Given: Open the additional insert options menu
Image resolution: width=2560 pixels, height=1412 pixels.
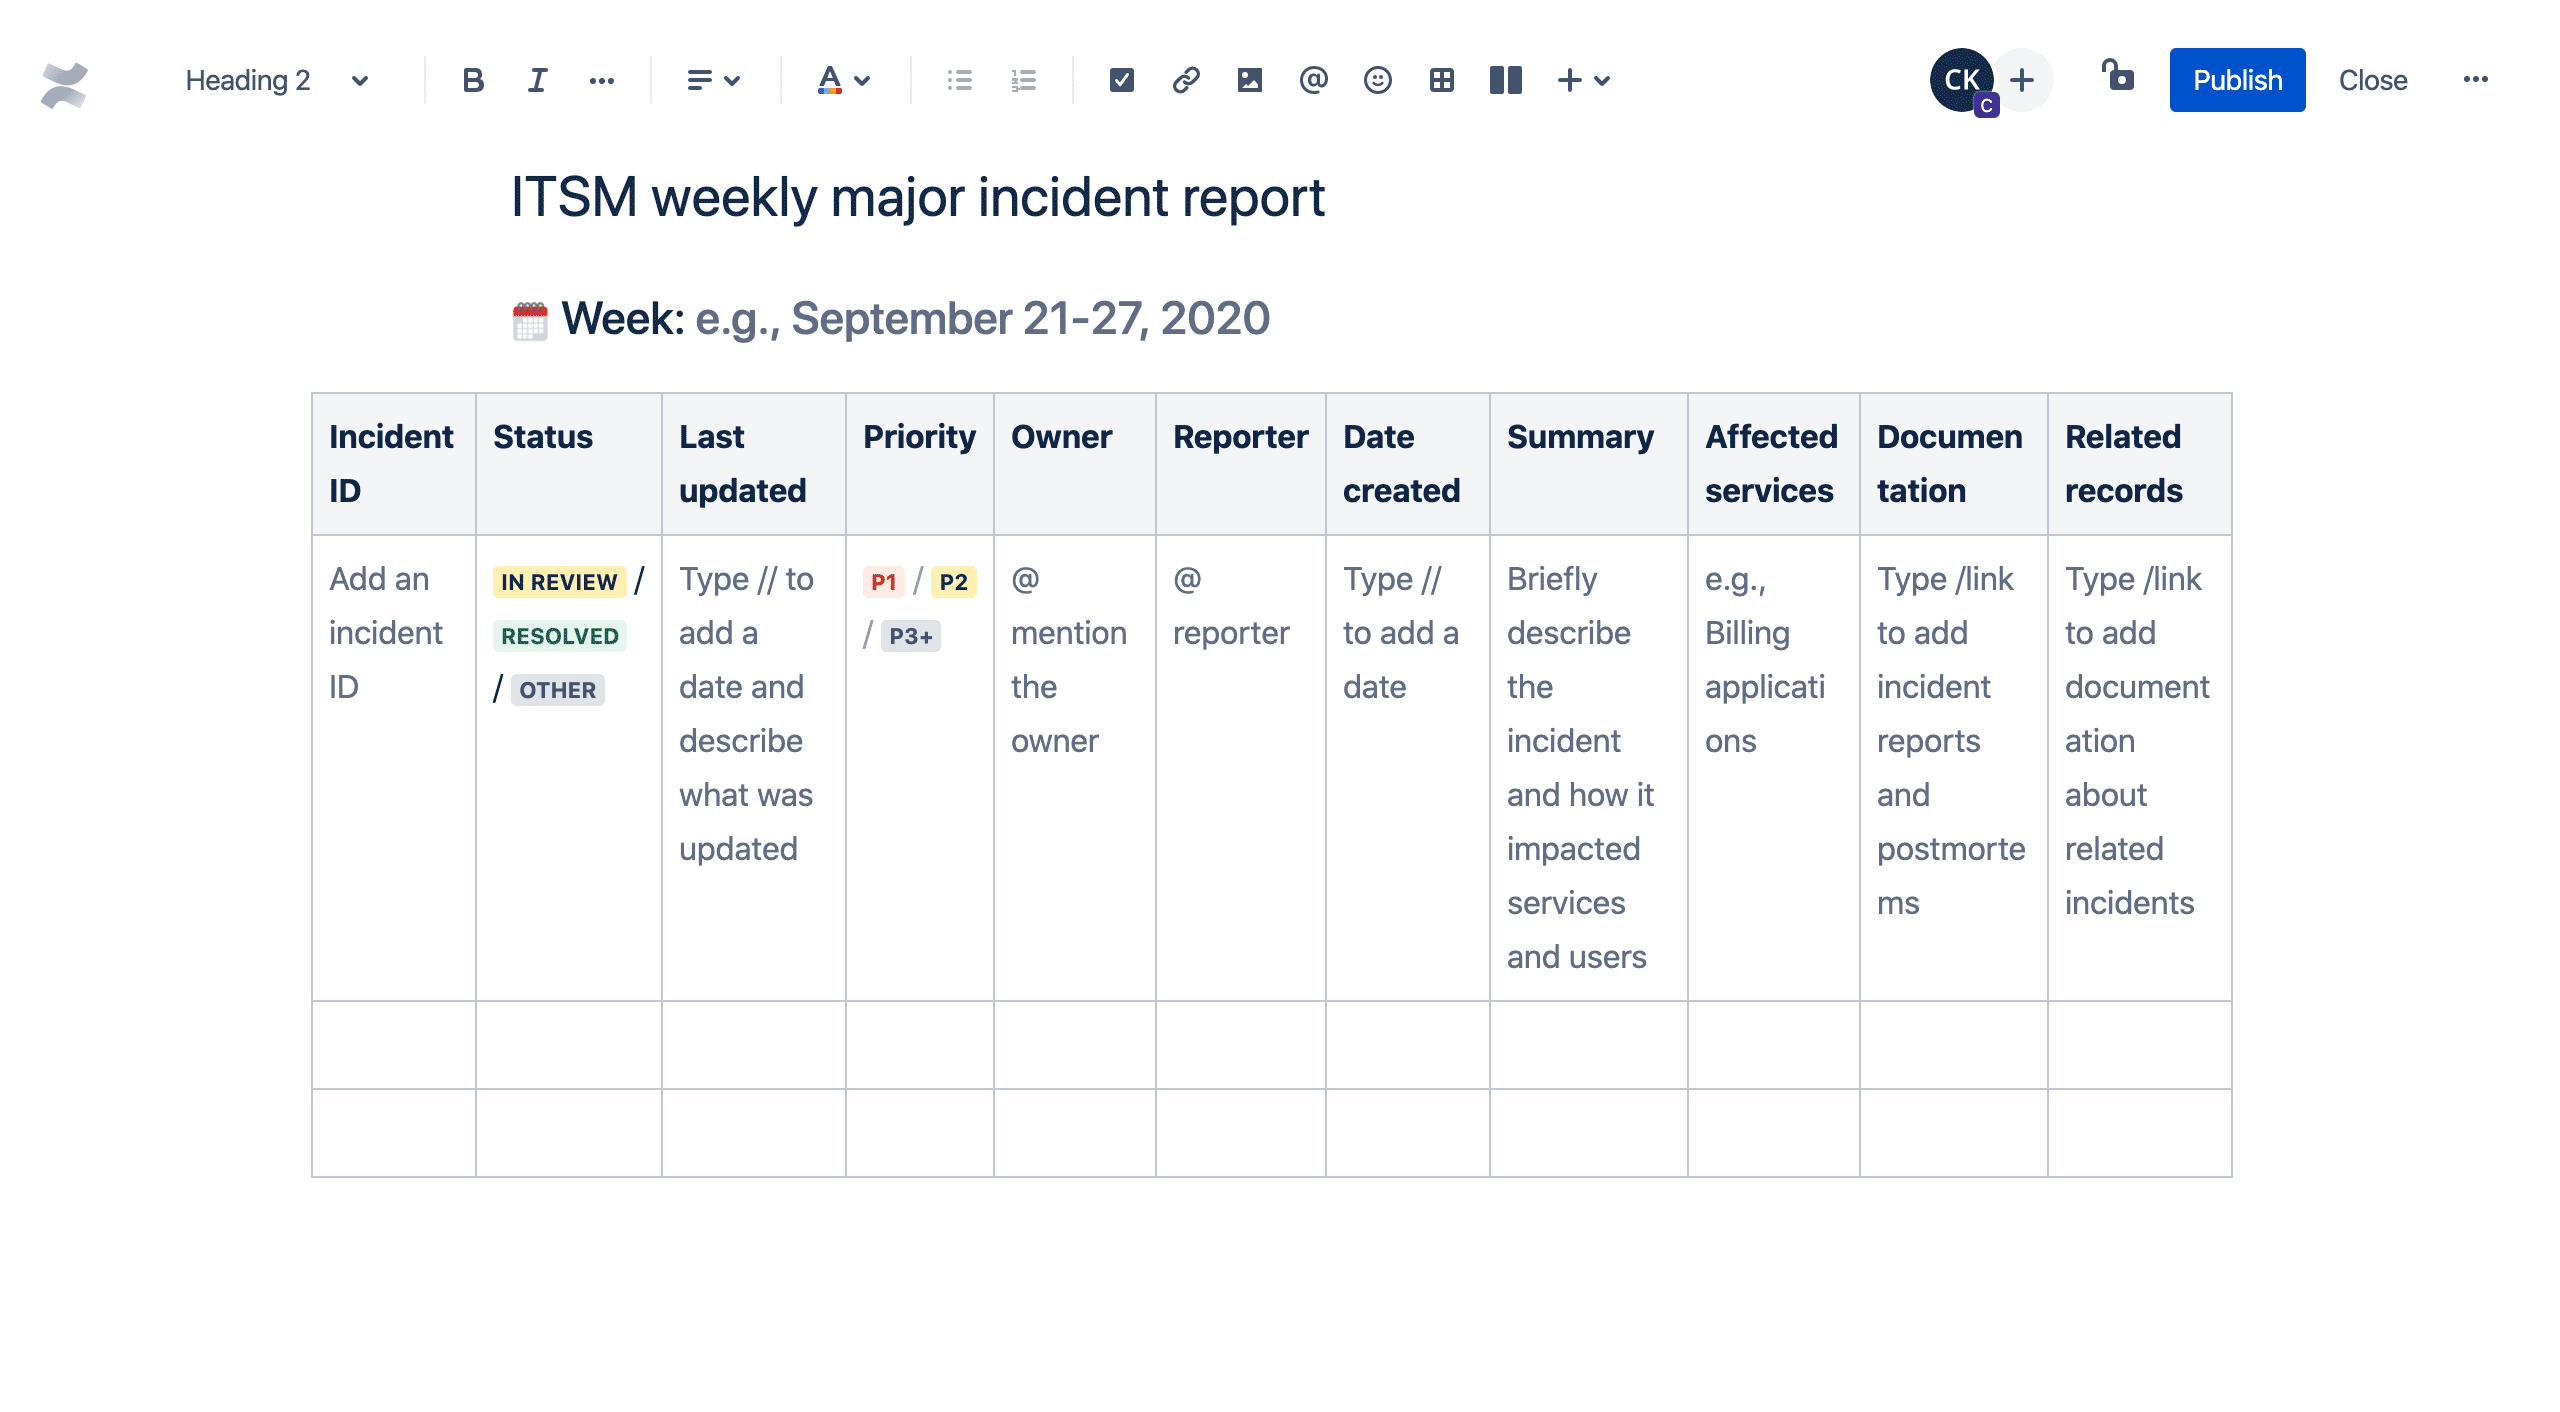Looking at the screenshot, I should point(1601,78).
